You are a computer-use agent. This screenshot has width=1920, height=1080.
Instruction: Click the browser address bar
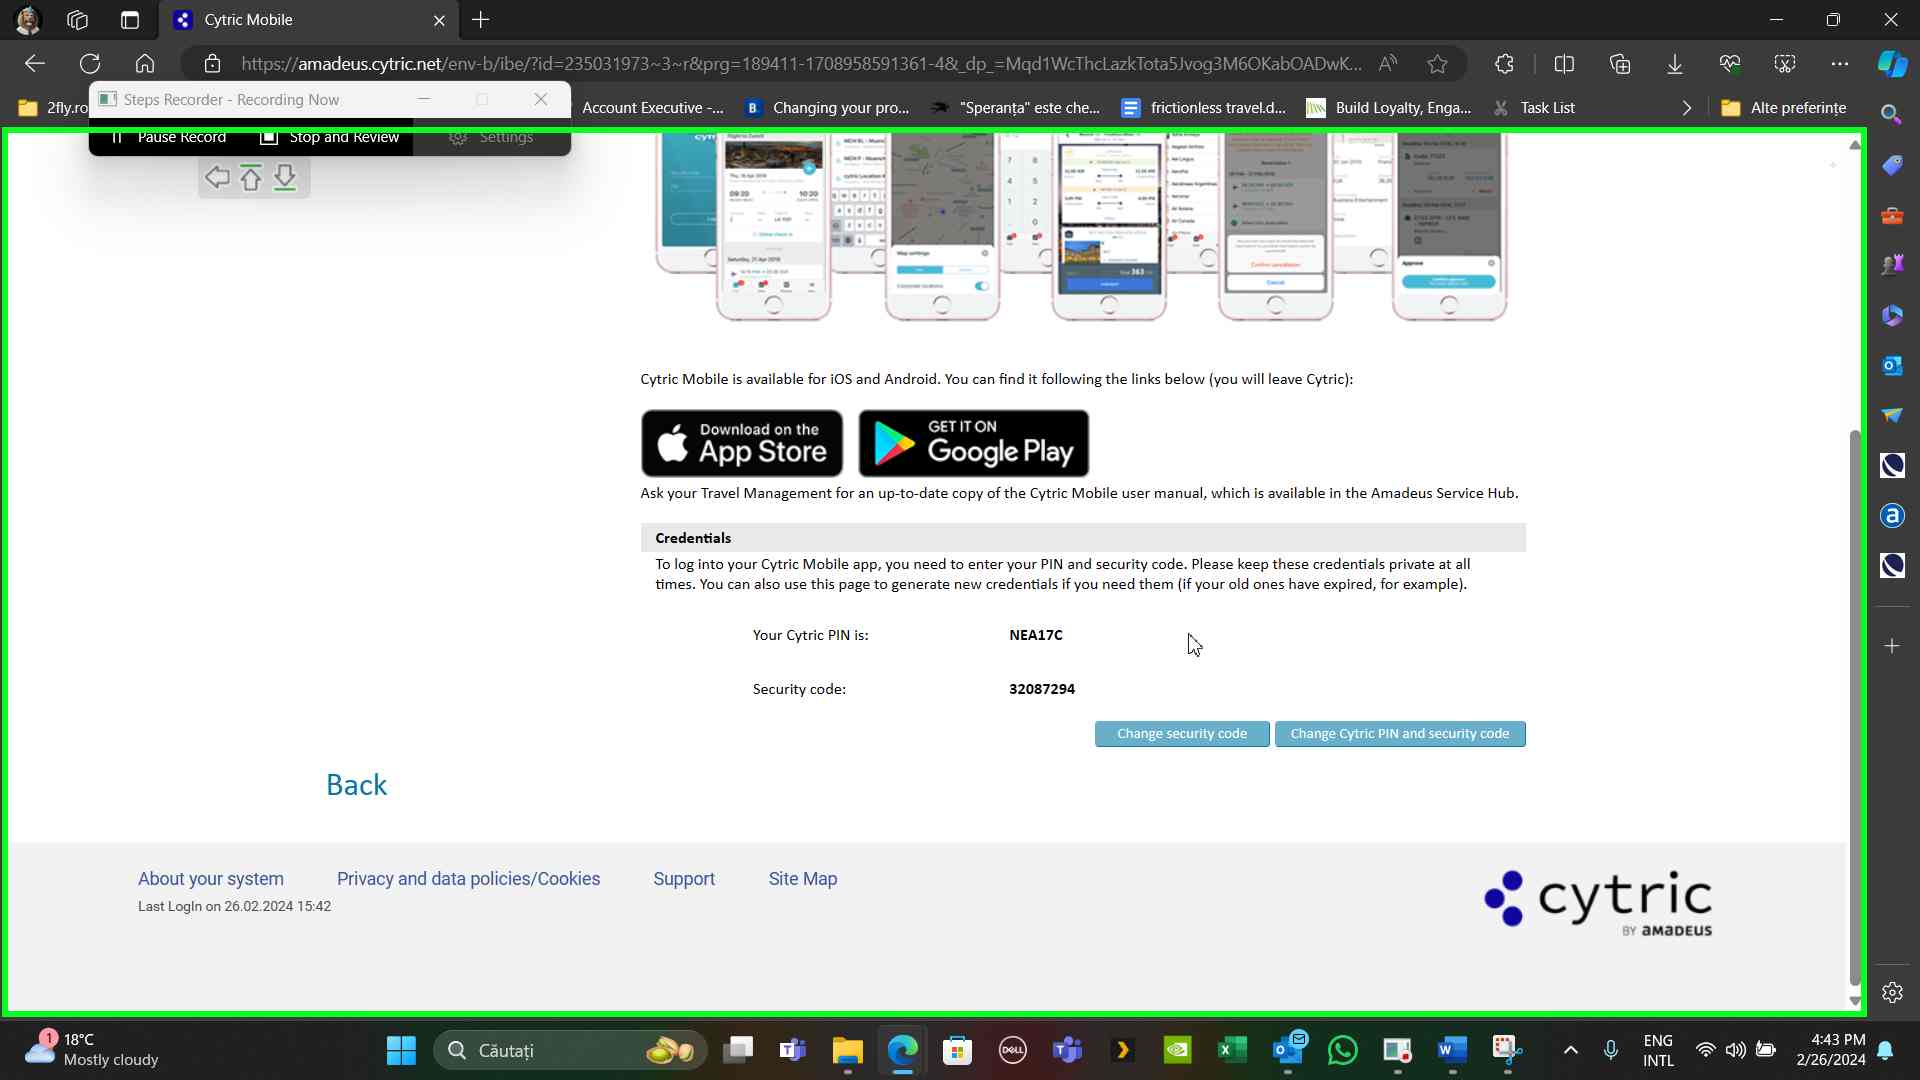pos(800,64)
